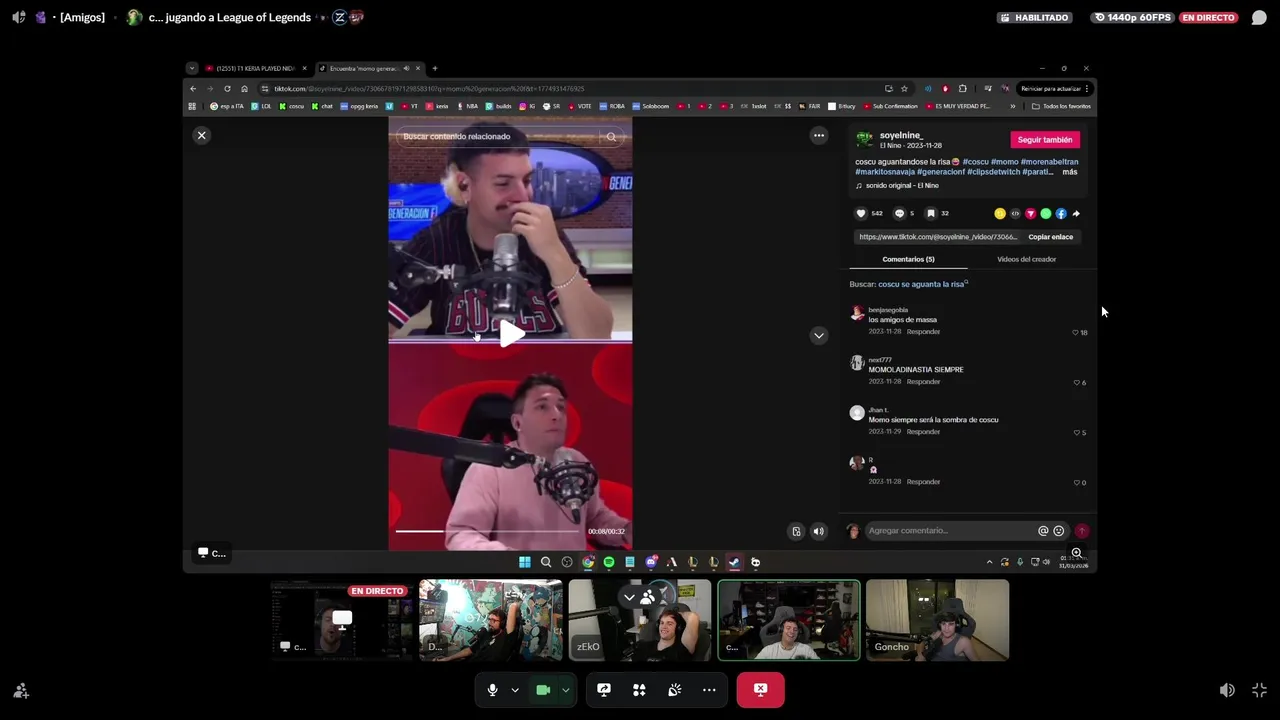Click the HABILITADO status badge
Viewport: 1280px width, 720px height.
point(1034,17)
